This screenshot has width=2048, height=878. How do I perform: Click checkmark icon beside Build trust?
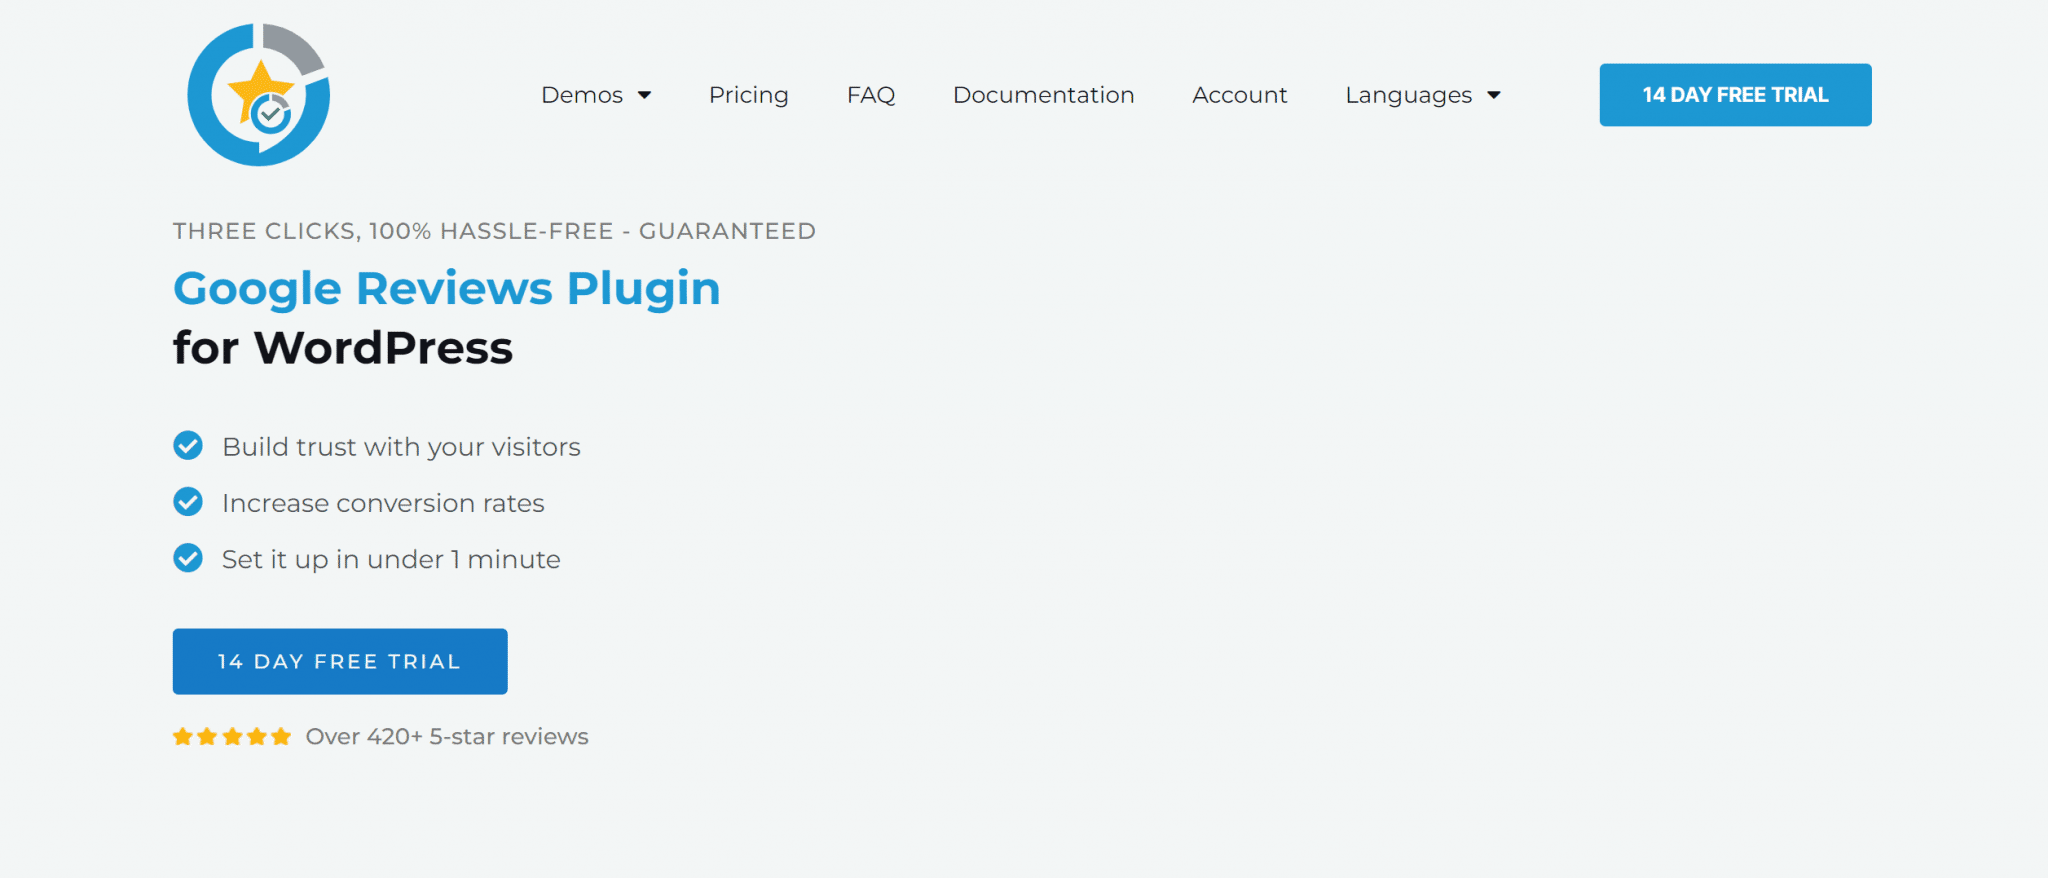tap(188, 445)
